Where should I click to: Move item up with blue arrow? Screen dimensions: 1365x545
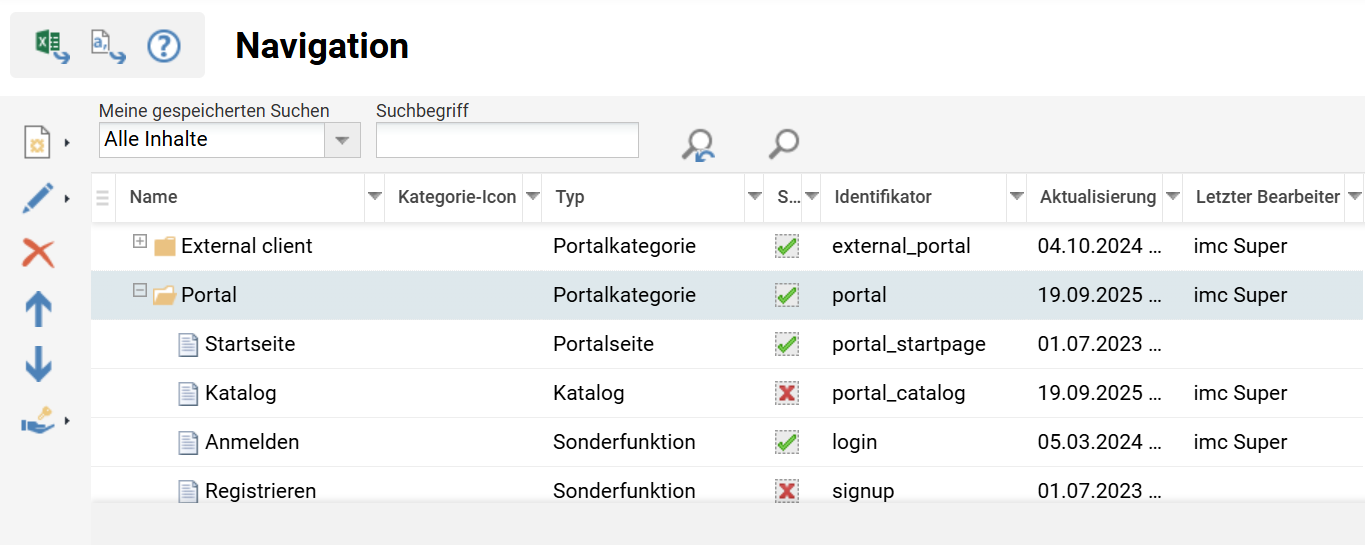[x=38, y=310]
